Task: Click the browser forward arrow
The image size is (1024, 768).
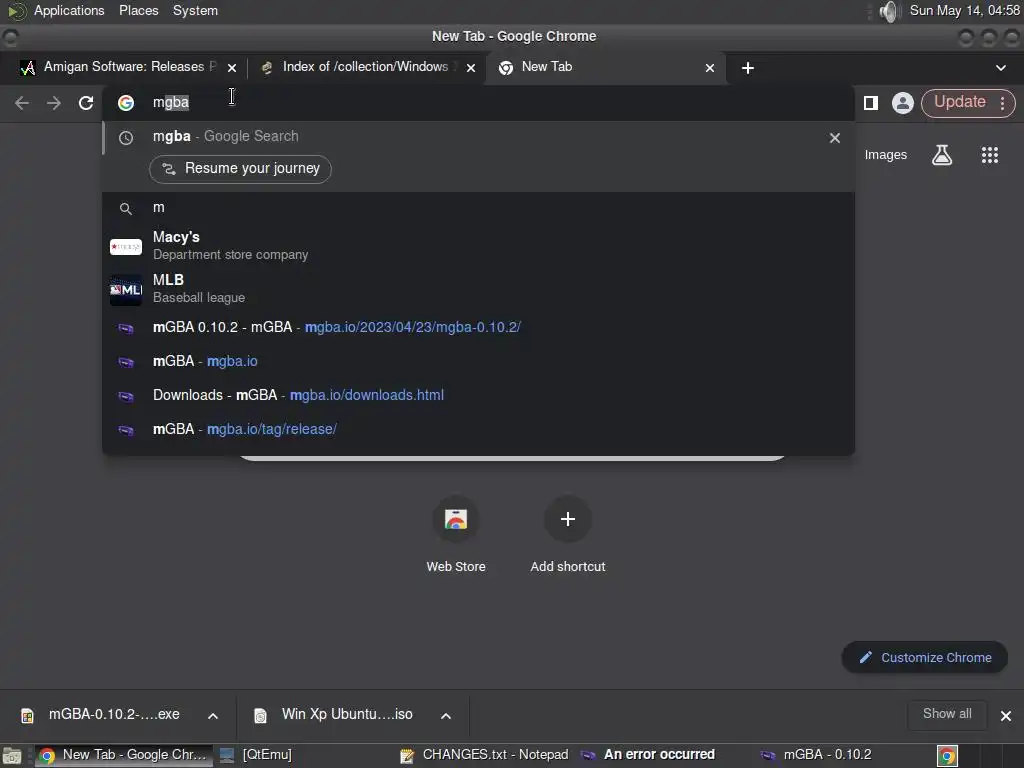Action: tap(54, 103)
